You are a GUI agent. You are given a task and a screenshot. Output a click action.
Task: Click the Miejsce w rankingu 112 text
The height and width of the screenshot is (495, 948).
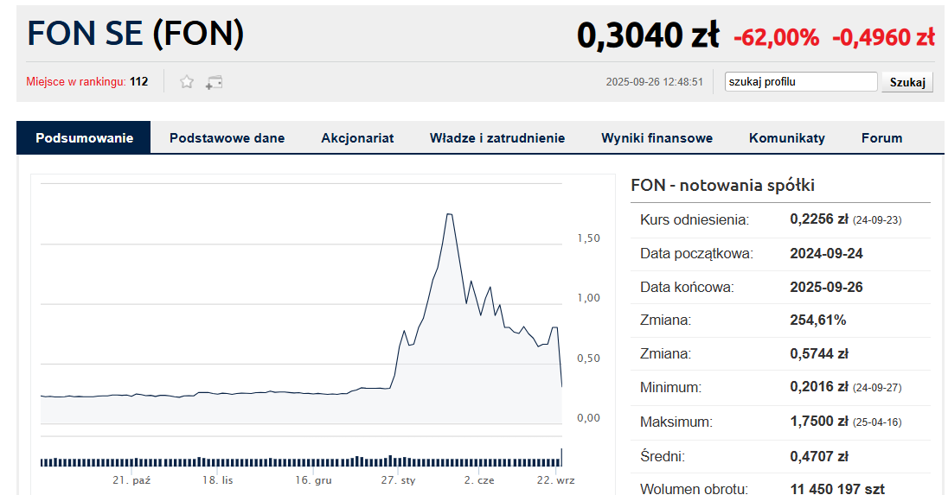click(87, 82)
